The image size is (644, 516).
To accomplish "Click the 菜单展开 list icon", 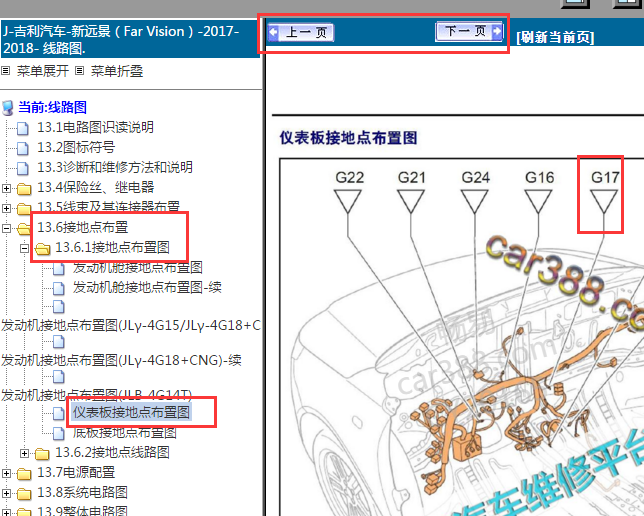I will (6, 71).
